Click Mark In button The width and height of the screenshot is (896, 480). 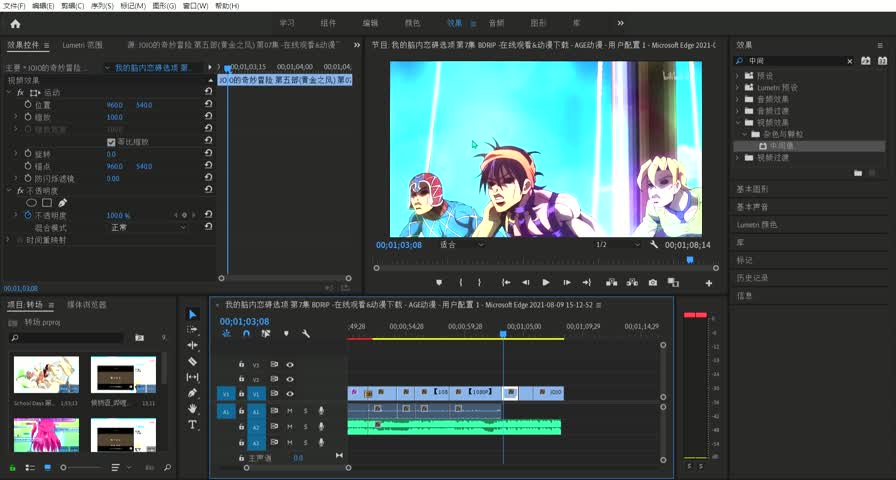tap(461, 282)
